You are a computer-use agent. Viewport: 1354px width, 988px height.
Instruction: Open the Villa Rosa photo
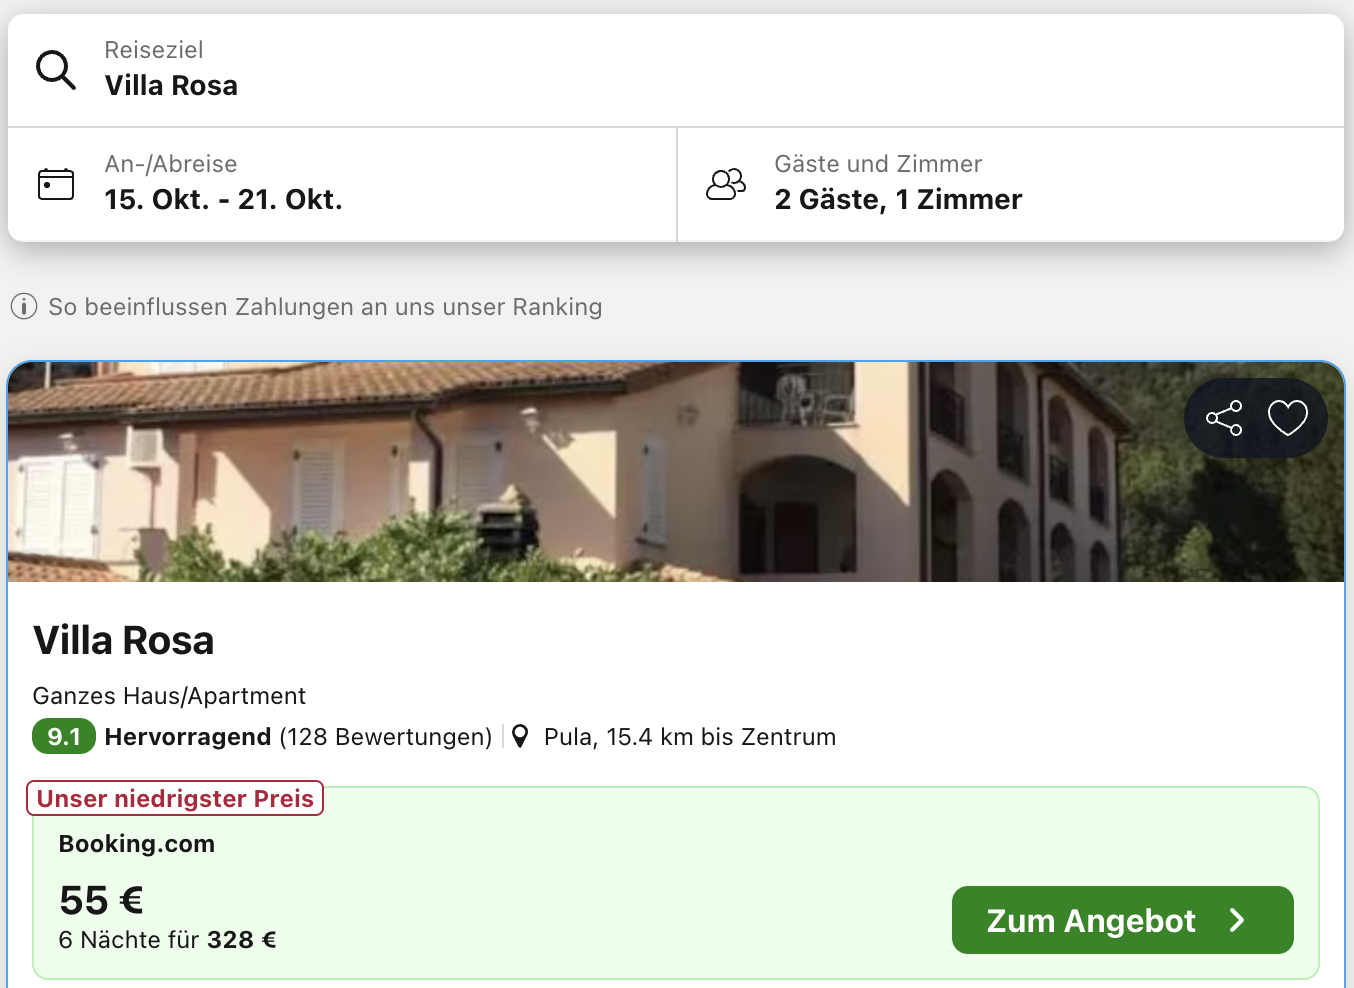click(x=600, y=472)
